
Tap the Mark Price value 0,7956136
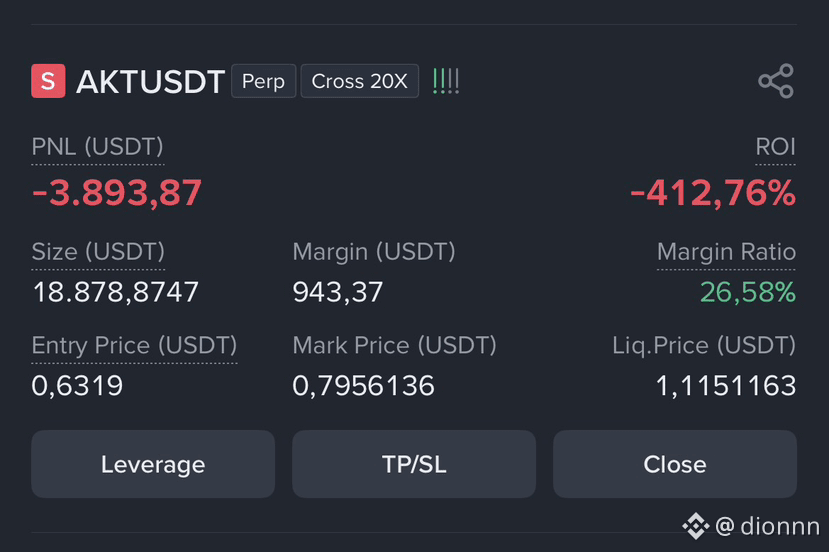(x=363, y=385)
